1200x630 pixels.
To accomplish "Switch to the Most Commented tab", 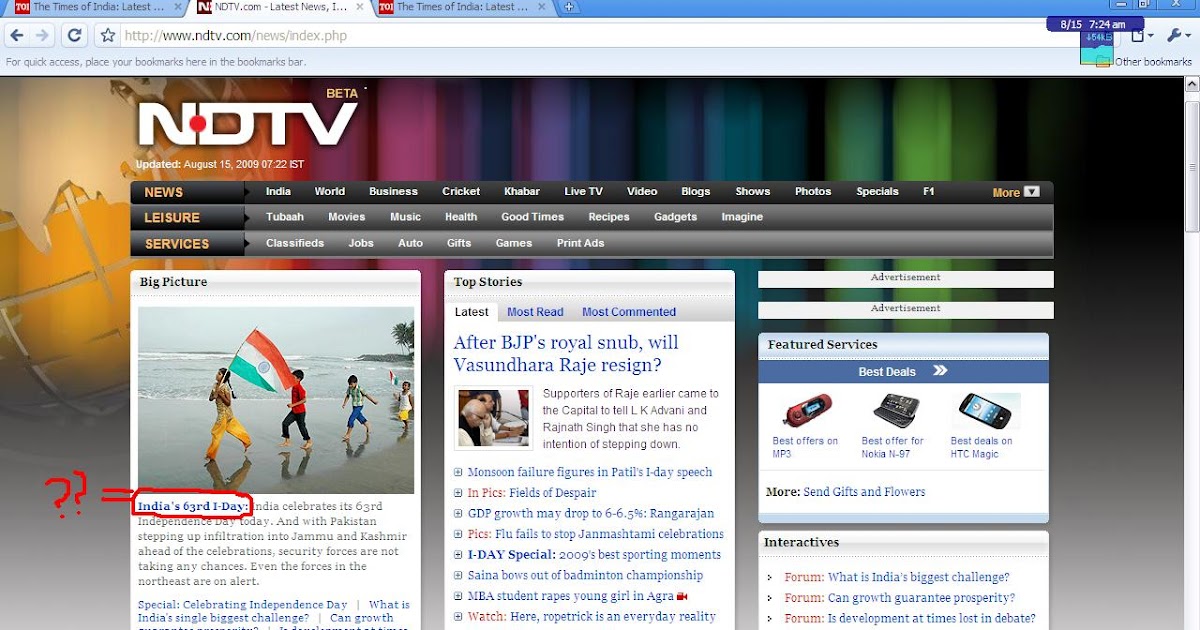I will [629, 312].
